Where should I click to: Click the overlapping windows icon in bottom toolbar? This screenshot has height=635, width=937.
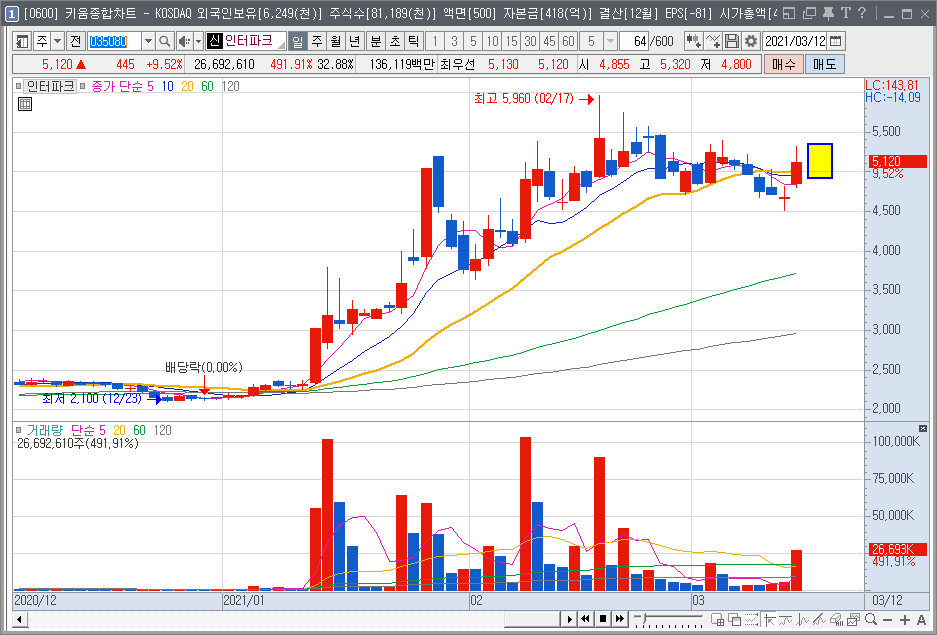[734, 619]
